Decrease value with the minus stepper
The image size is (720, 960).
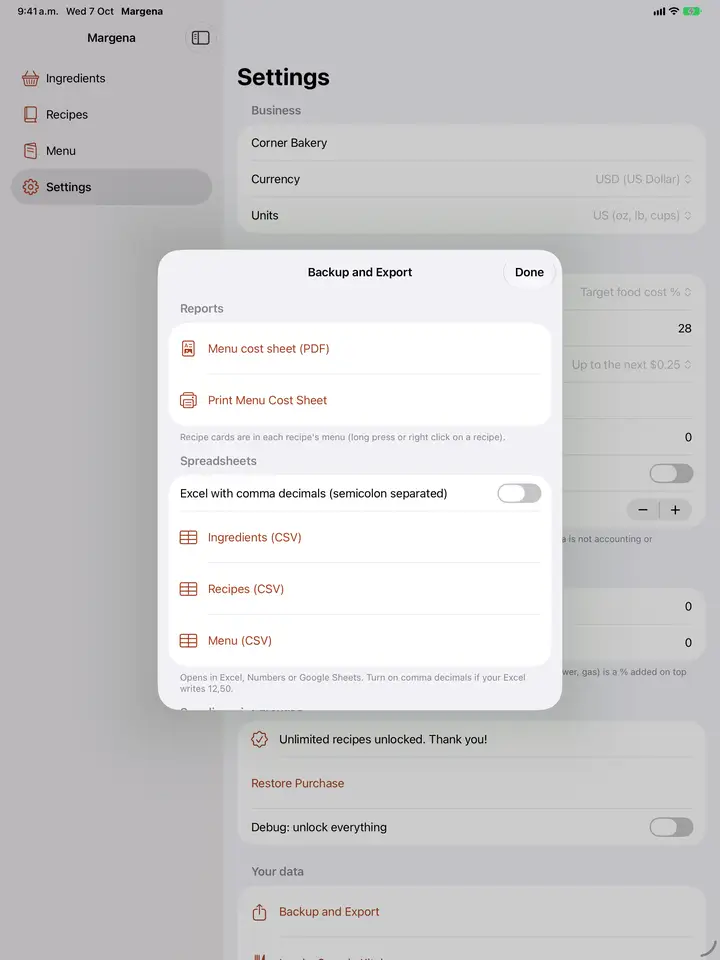[x=643, y=510]
